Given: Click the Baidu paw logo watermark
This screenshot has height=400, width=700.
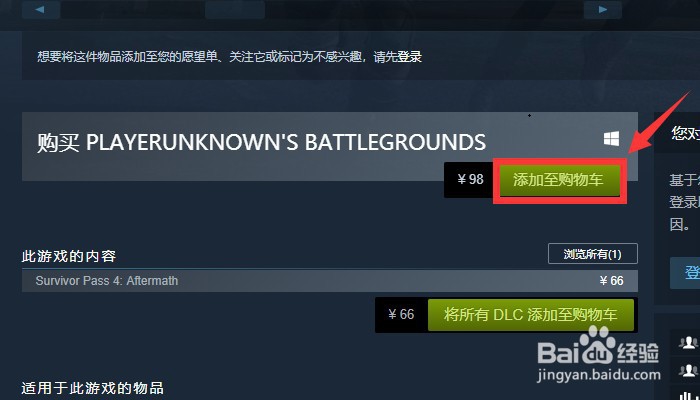Looking at the screenshot, I should pyautogui.click(x=598, y=344).
